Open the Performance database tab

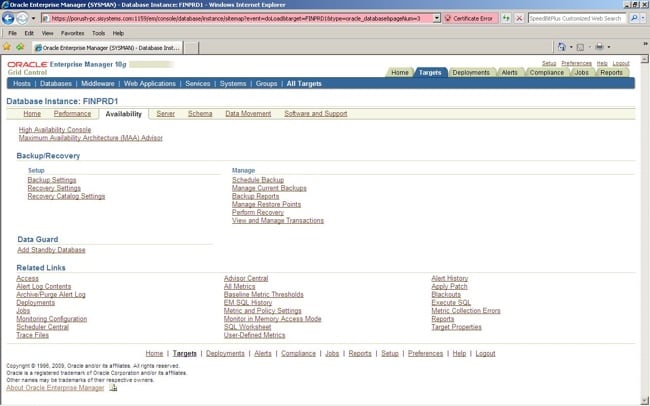[x=72, y=114]
